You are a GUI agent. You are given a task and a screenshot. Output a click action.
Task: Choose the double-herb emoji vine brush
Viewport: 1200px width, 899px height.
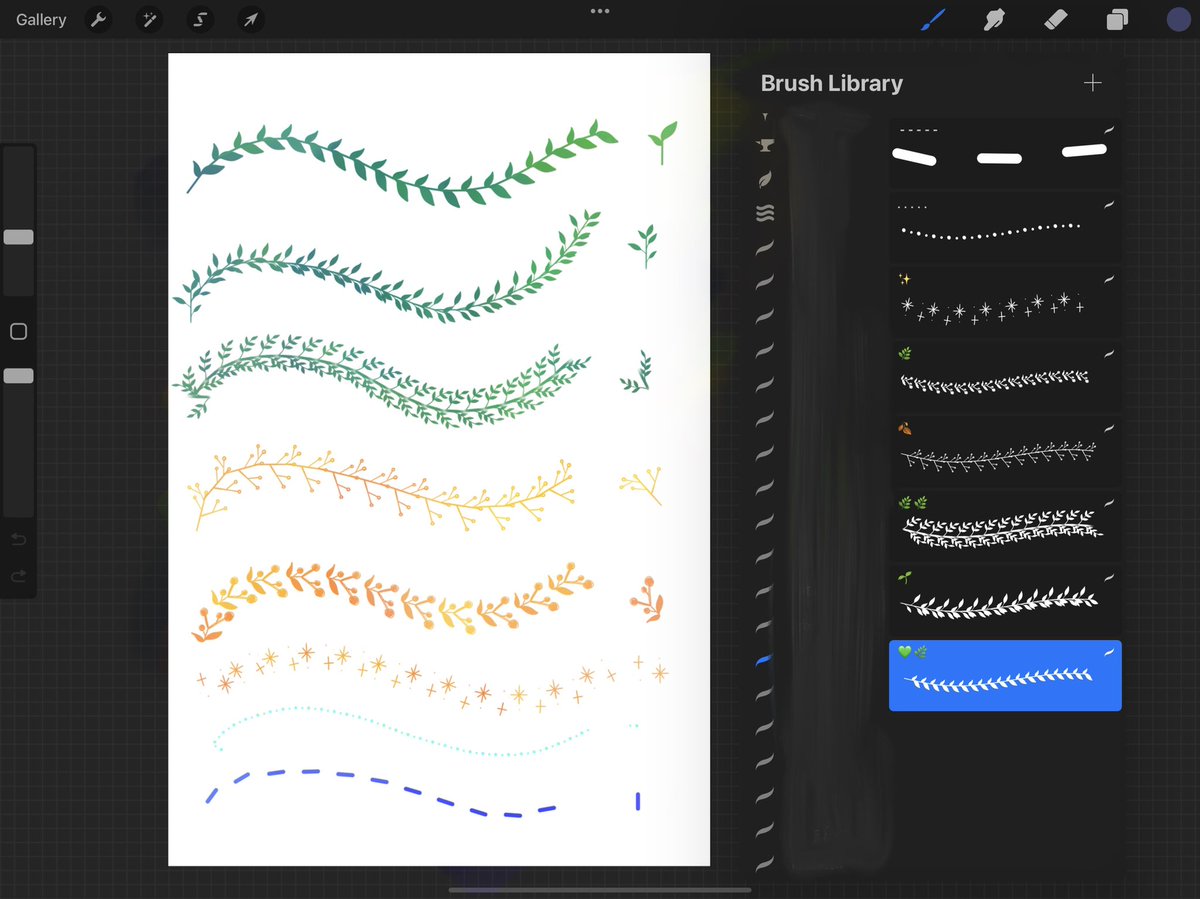click(1005, 526)
